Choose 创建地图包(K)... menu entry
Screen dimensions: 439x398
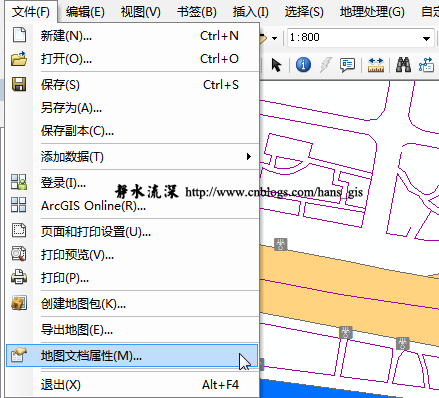132,303
